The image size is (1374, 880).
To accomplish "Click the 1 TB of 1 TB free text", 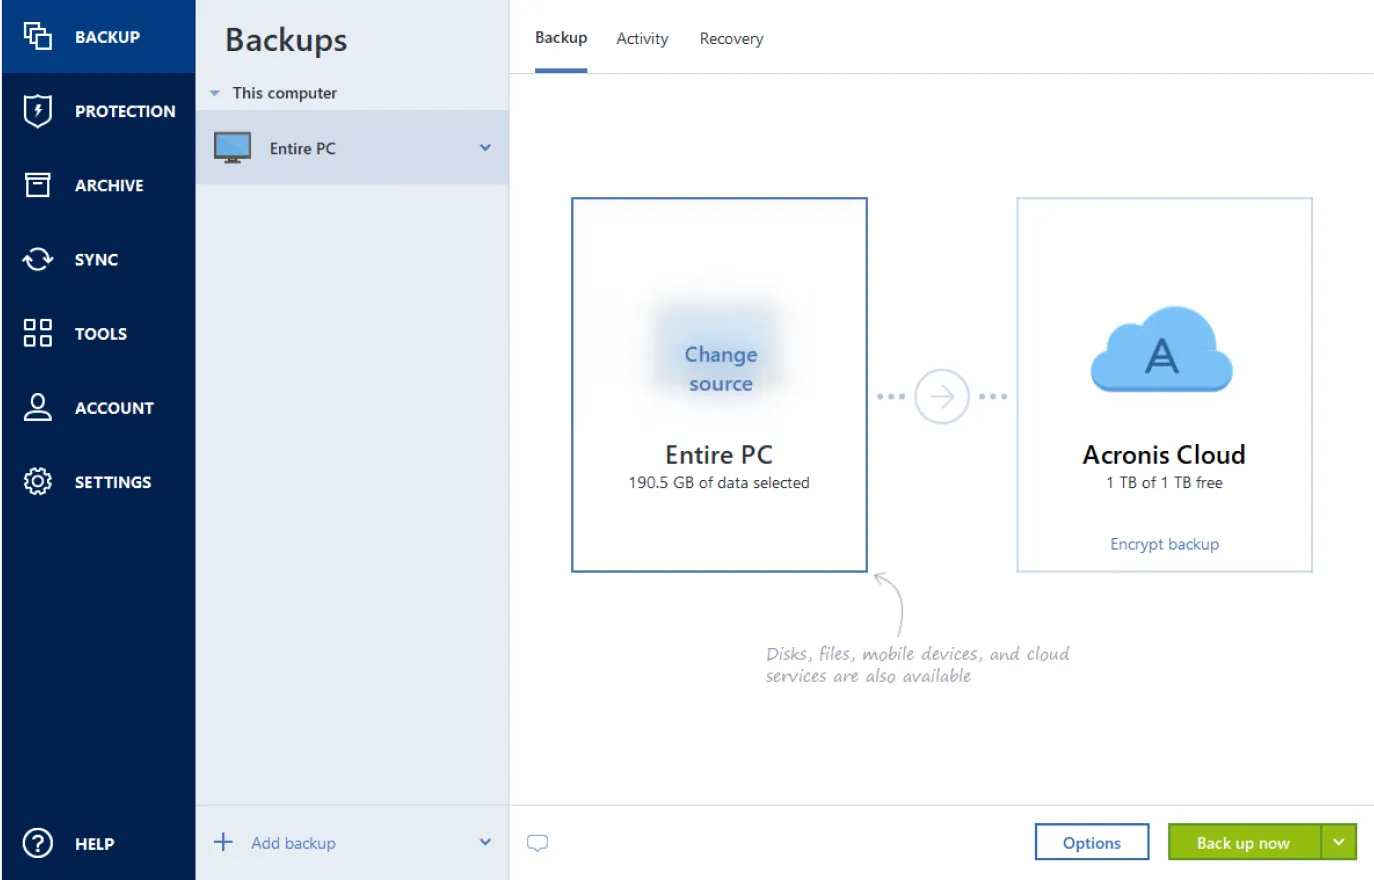I will point(1164,482).
